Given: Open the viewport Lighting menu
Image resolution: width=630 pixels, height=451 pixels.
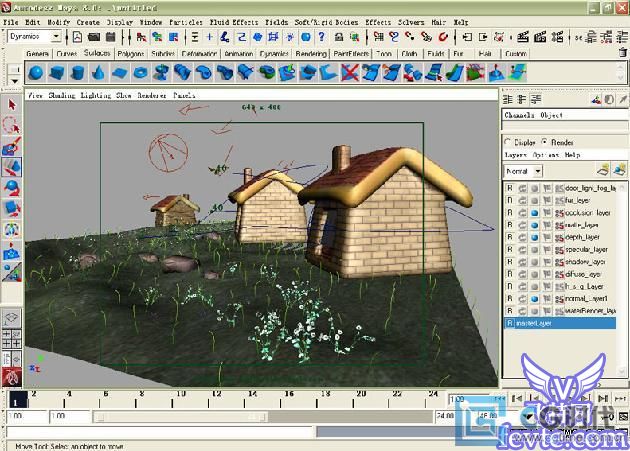Looking at the screenshot, I should tap(96, 95).
